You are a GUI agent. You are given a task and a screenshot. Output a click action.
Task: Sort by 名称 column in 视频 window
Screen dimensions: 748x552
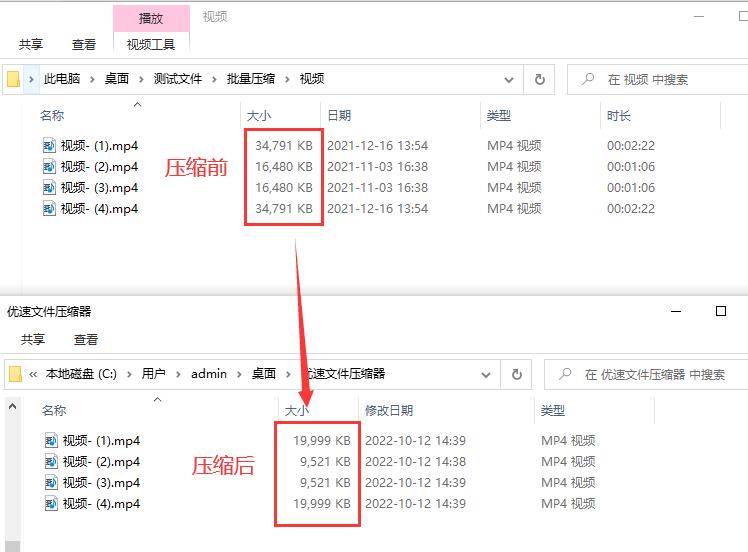[52, 115]
